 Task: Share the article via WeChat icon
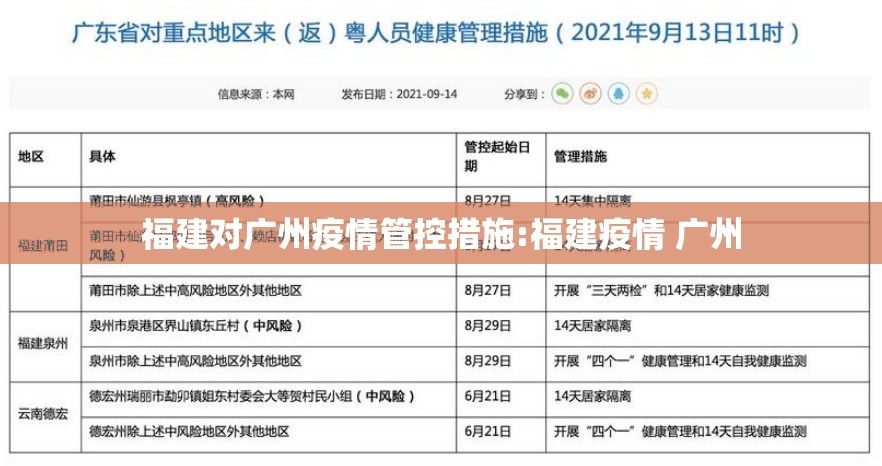click(563, 94)
